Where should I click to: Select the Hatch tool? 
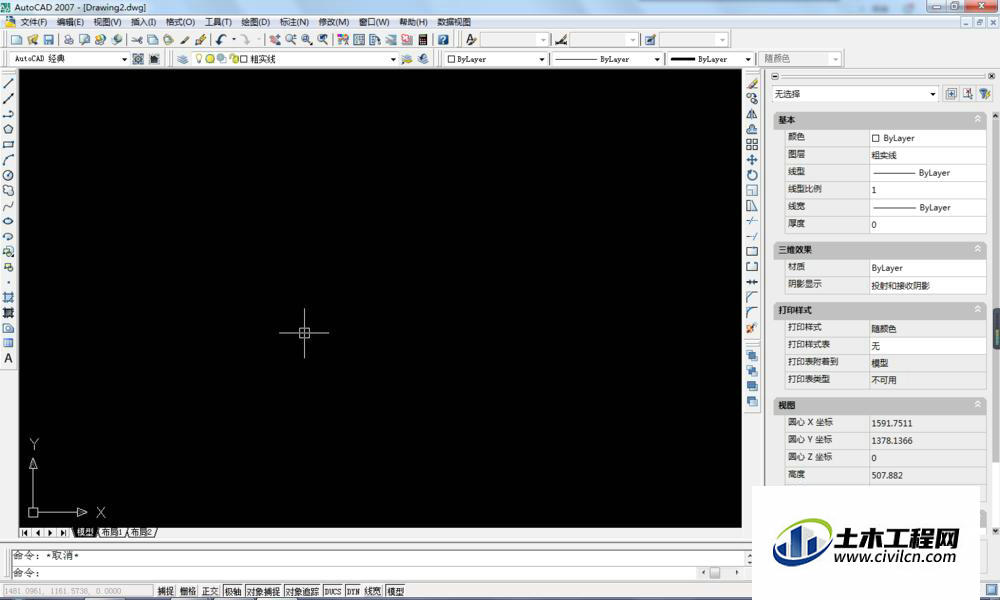8,297
